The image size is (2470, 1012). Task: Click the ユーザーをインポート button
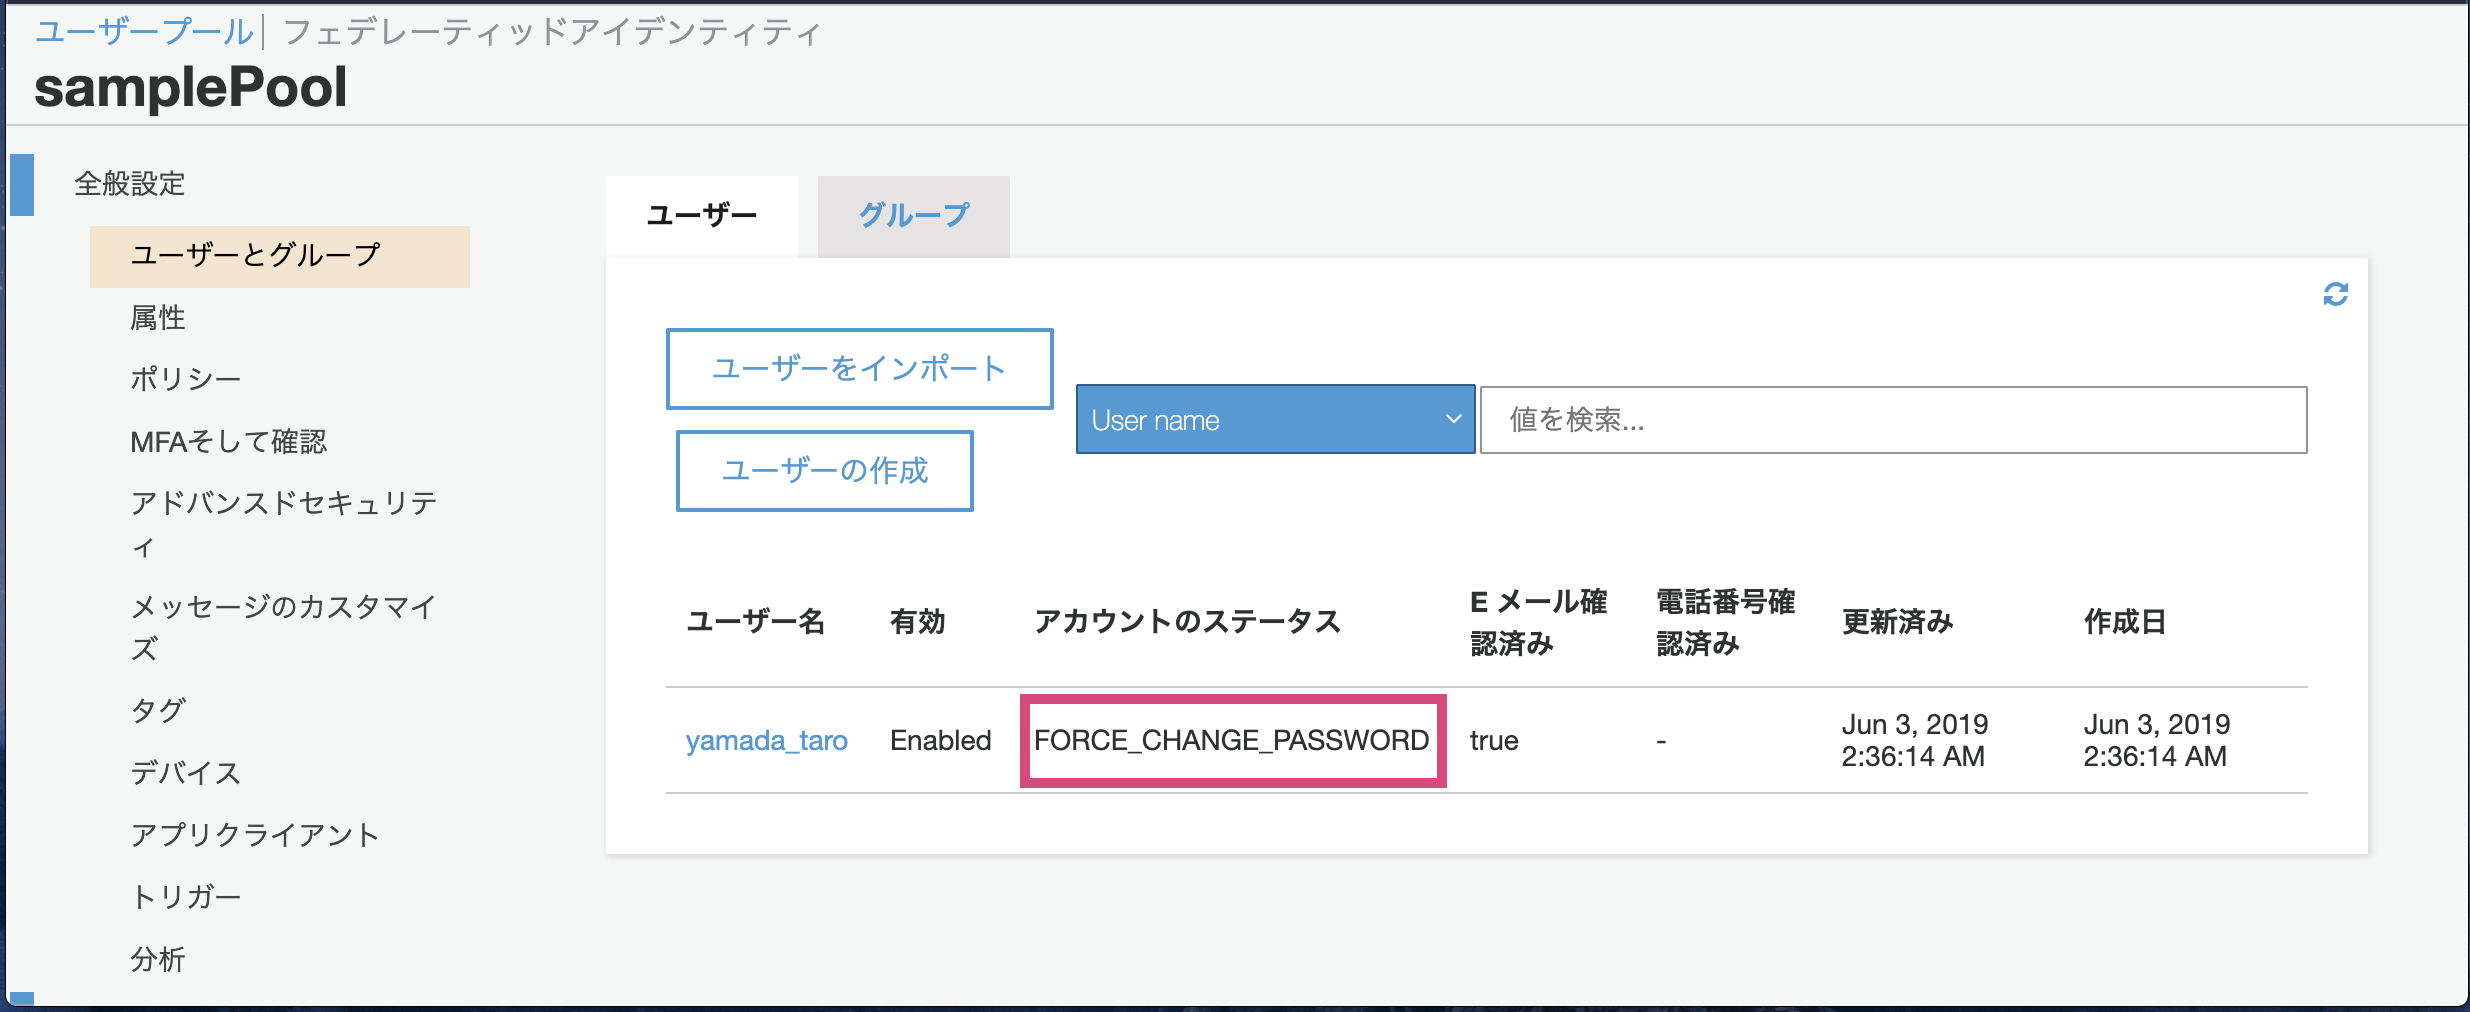tap(860, 368)
